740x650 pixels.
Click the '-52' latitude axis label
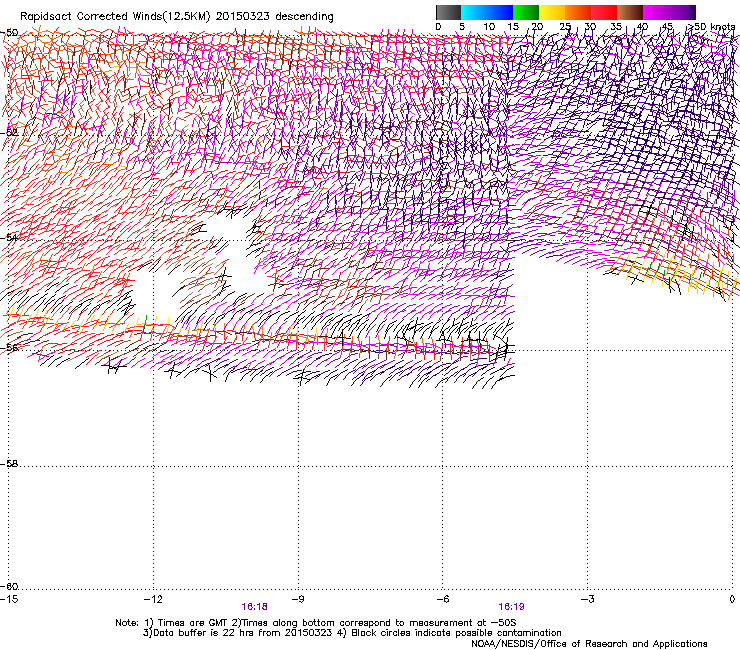click(x=9, y=132)
